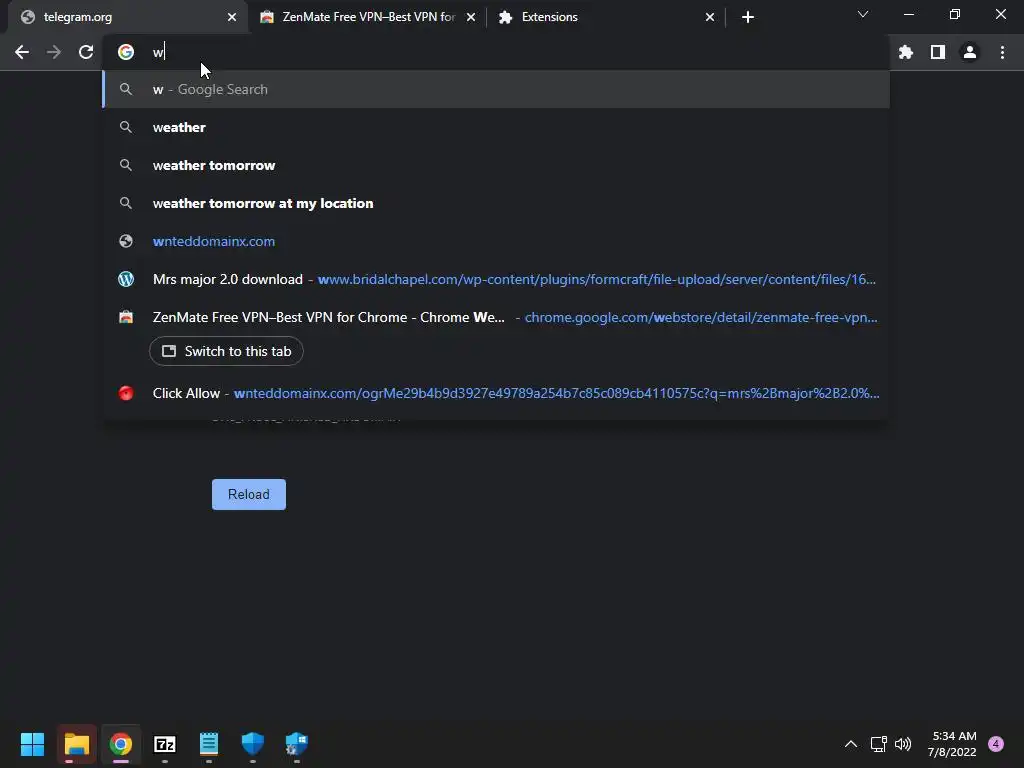The width and height of the screenshot is (1024, 768).
Task: Click the Chrome icon in the taskbar
Action: tap(121, 744)
